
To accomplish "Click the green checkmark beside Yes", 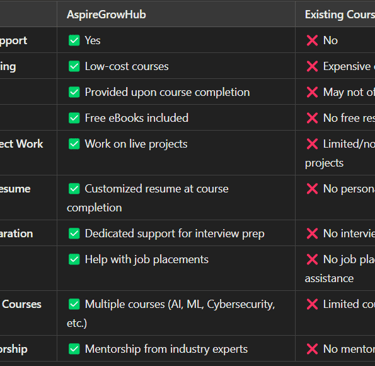I will pos(74,40).
